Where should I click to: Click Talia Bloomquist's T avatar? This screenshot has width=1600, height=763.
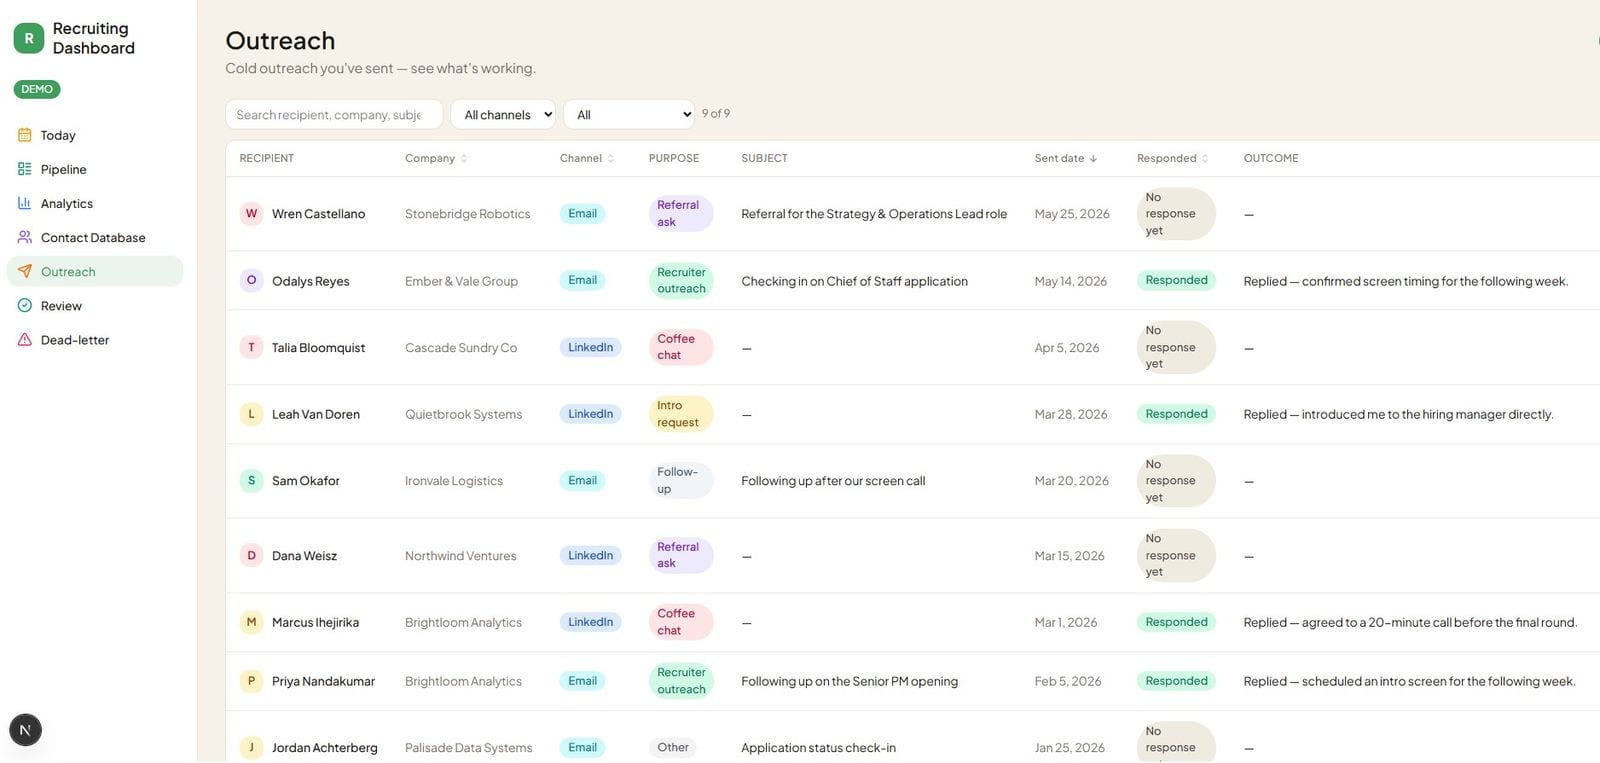click(251, 347)
